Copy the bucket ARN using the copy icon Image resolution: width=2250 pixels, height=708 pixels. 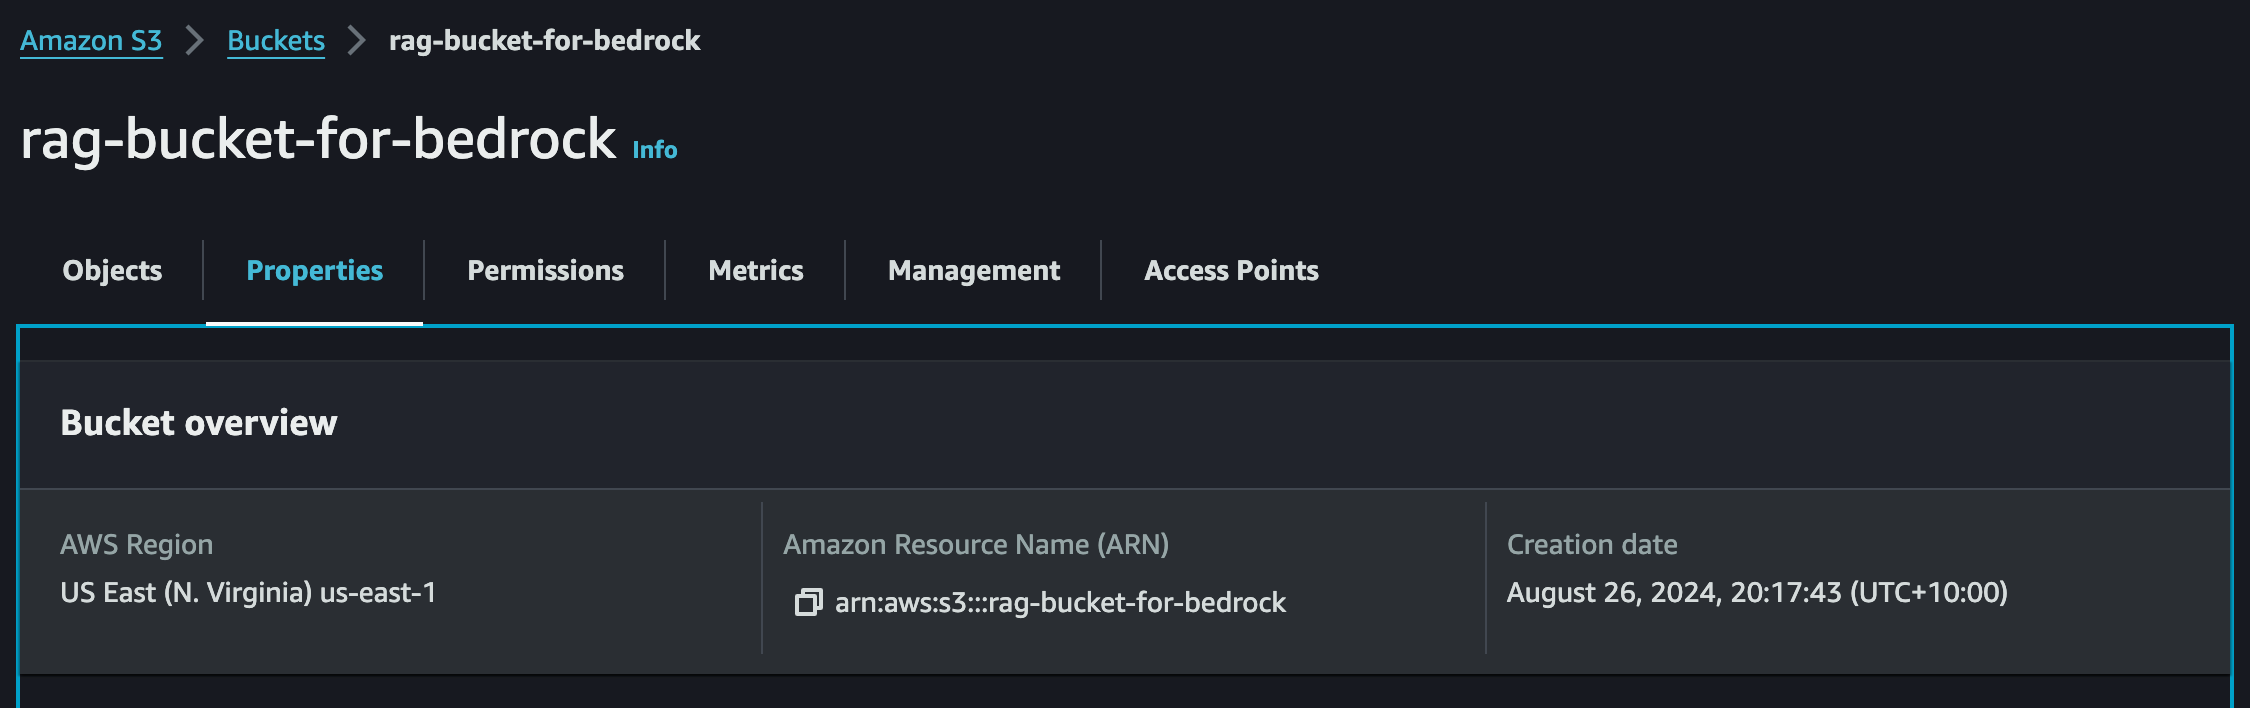[x=808, y=602]
